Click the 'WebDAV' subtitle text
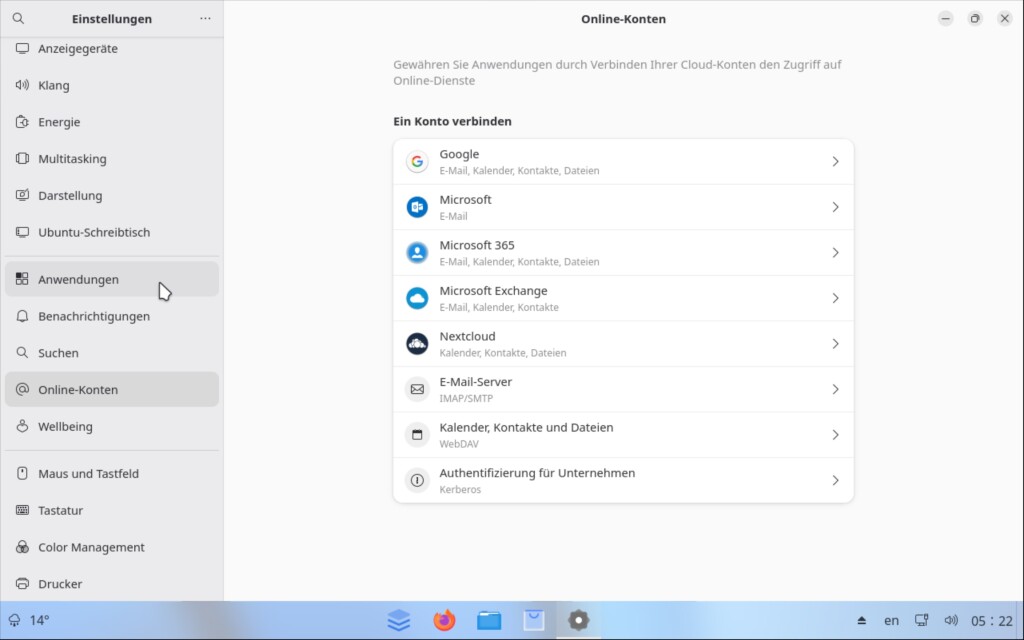 coord(459,443)
